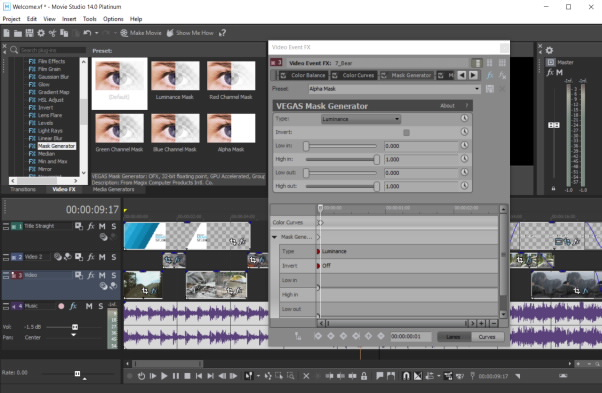Select the Luminance Mask preset thumbnail
This screenshot has width=602, height=393.
175,82
